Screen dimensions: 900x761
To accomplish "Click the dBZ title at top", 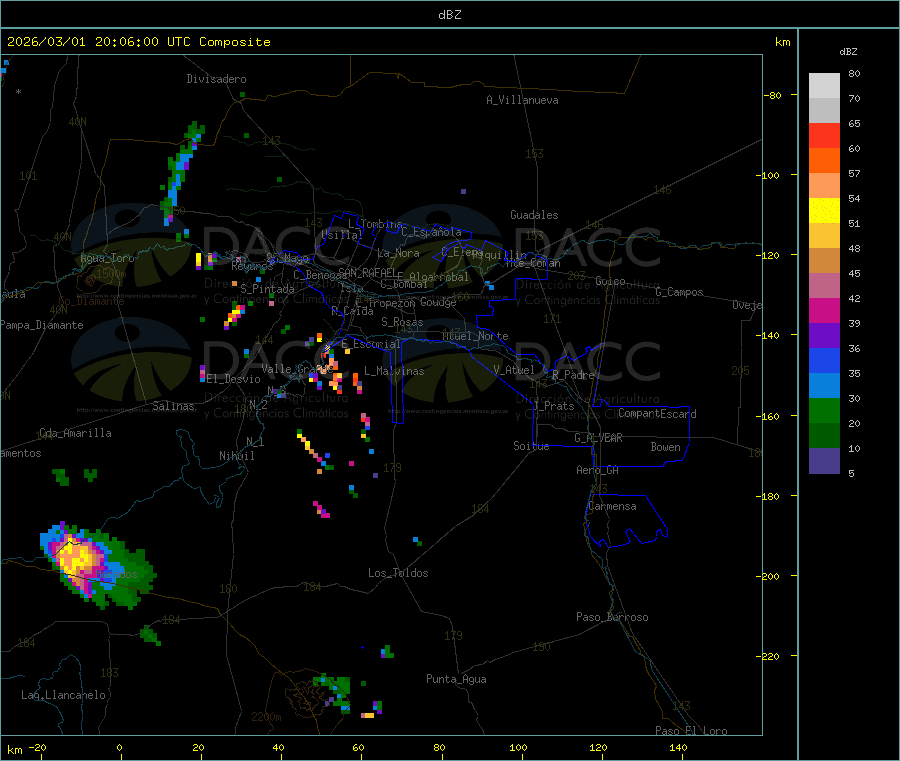I will (449, 15).
